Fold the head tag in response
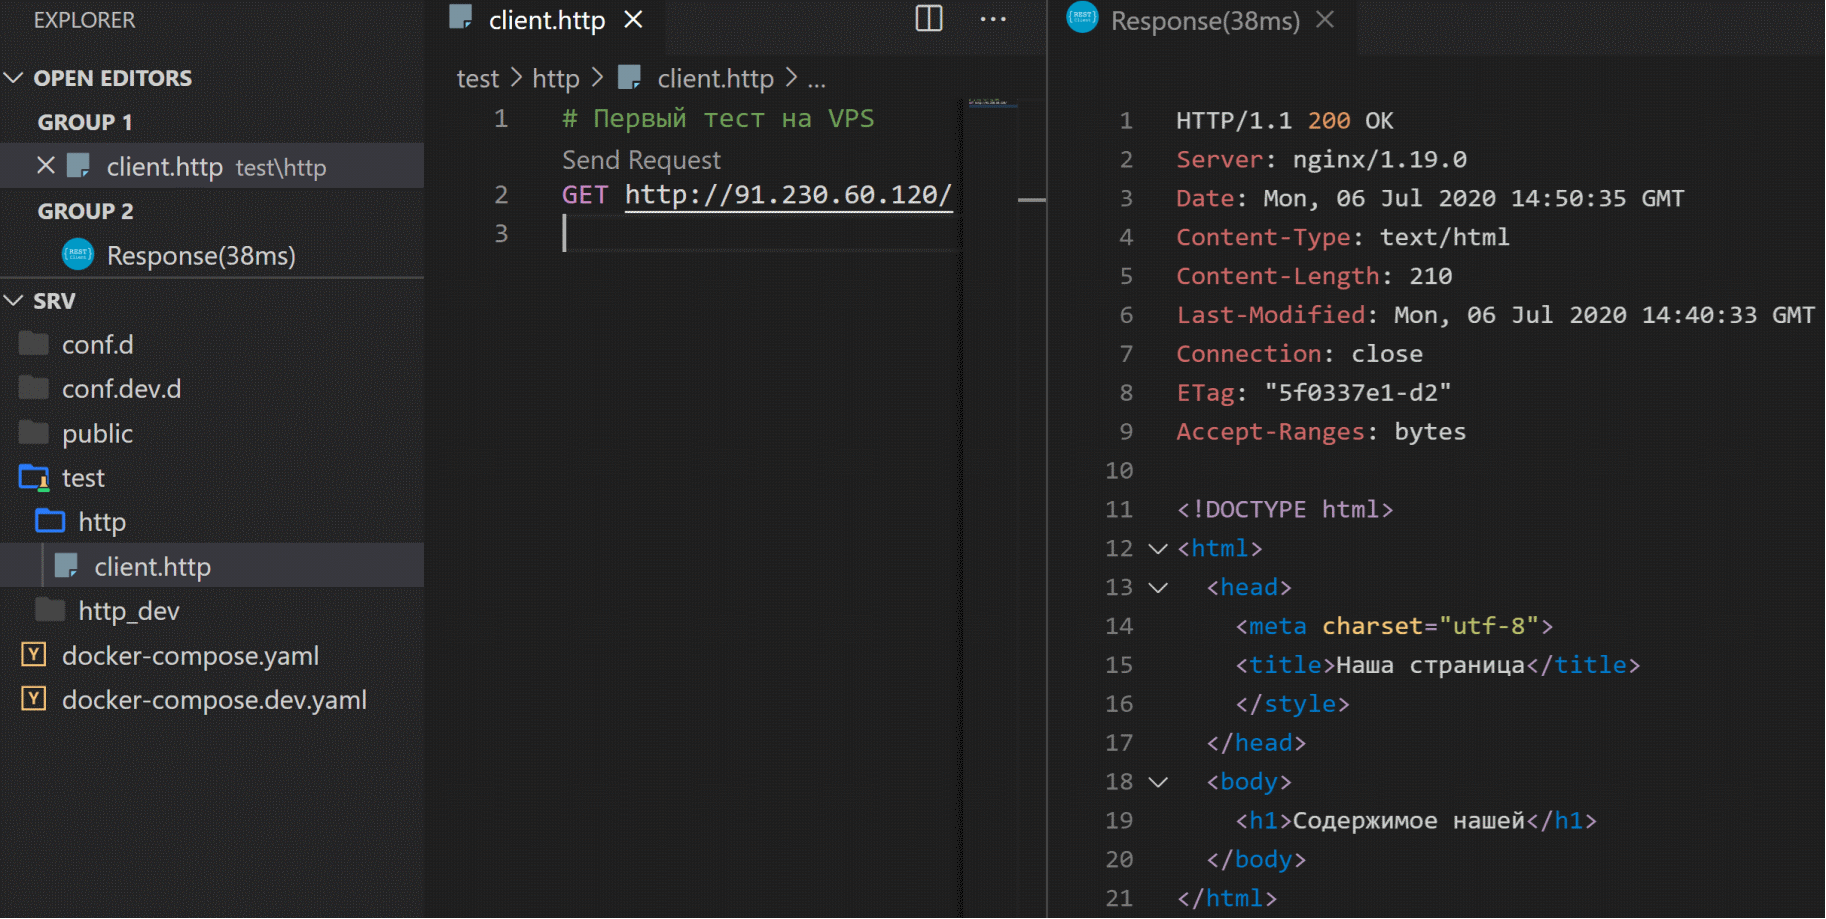The width and height of the screenshot is (1826, 919). (x=1158, y=588)
